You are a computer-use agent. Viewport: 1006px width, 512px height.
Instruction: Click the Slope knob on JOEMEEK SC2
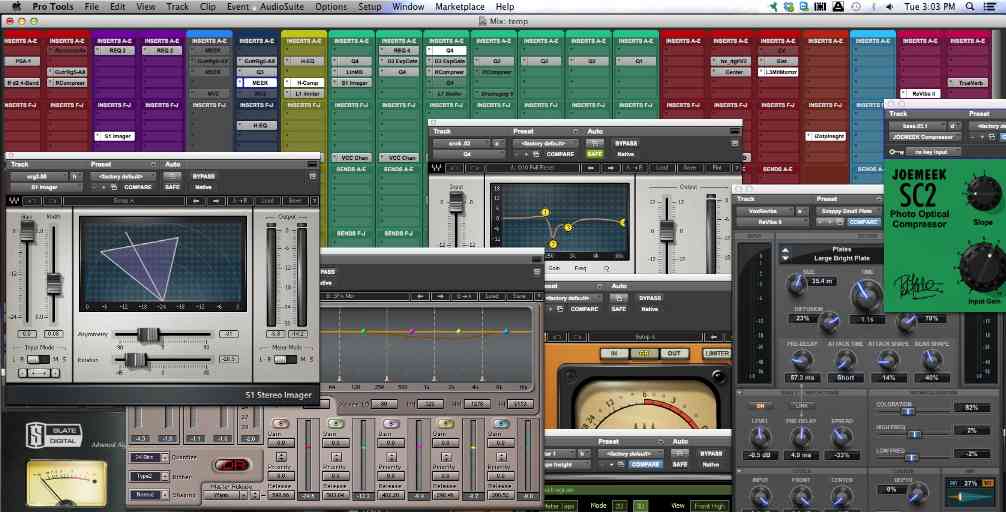[983, 194]
